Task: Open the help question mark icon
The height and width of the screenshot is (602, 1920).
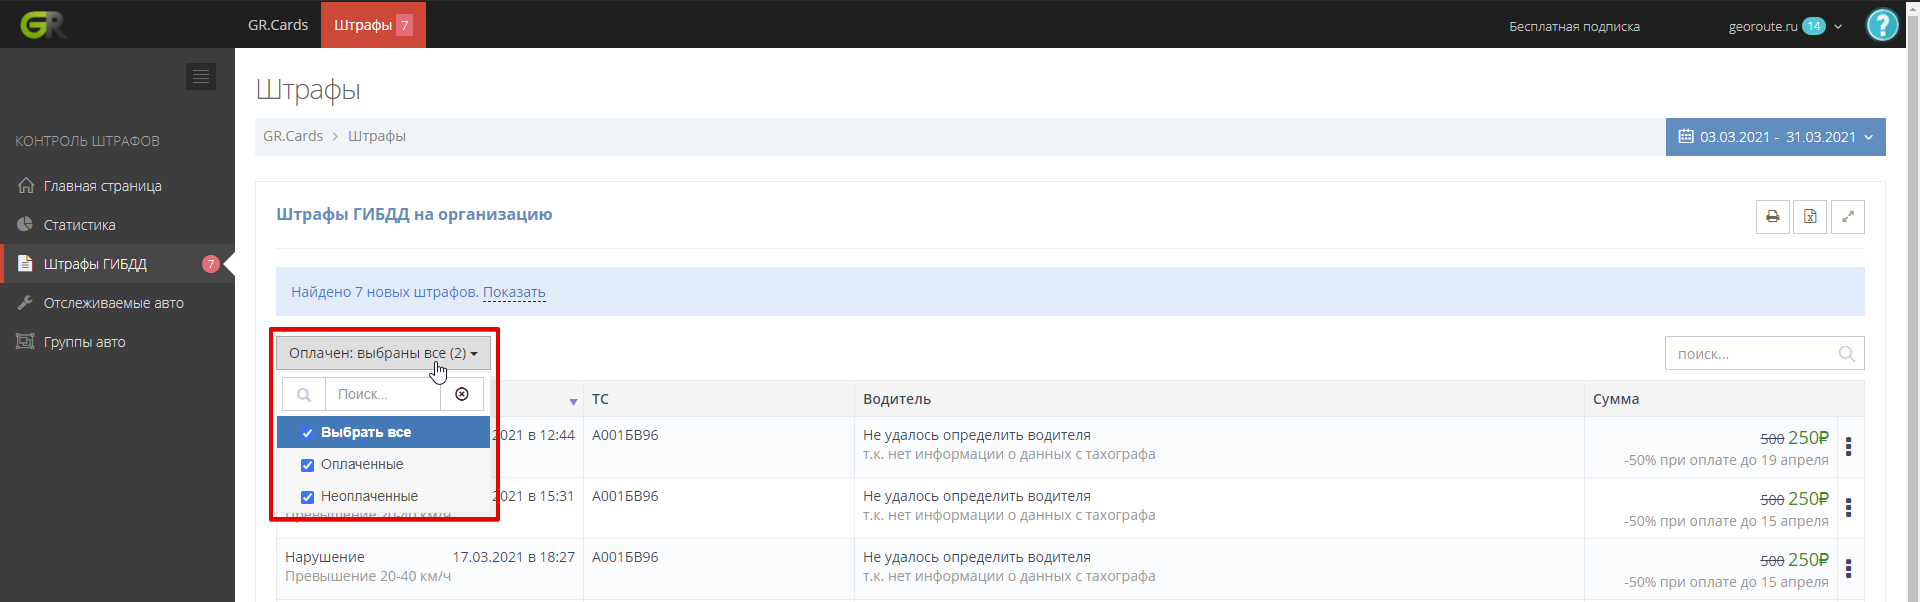Action: click(1882, 25)
